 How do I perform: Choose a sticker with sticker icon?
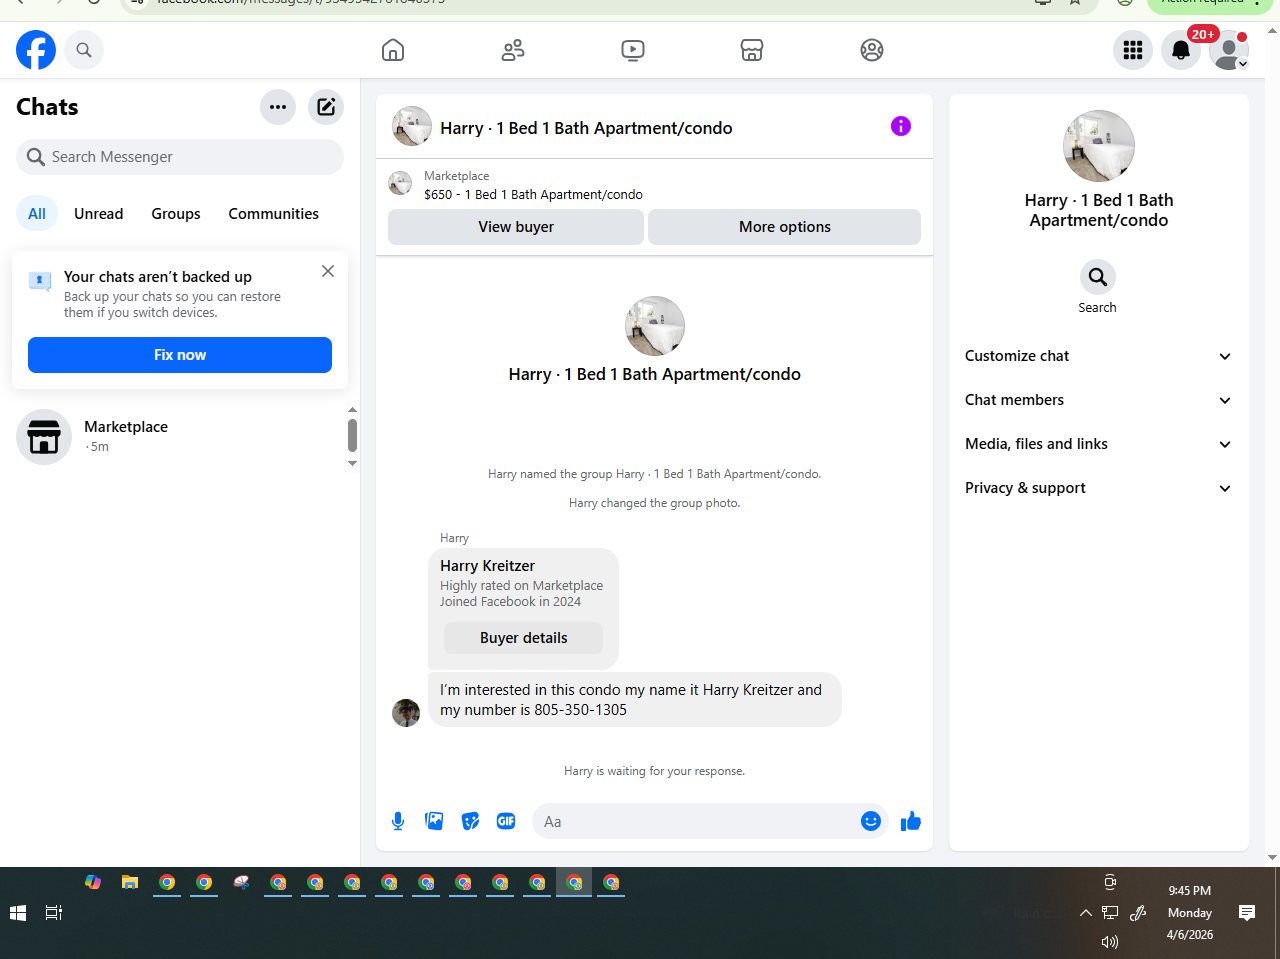click(470, 821)
